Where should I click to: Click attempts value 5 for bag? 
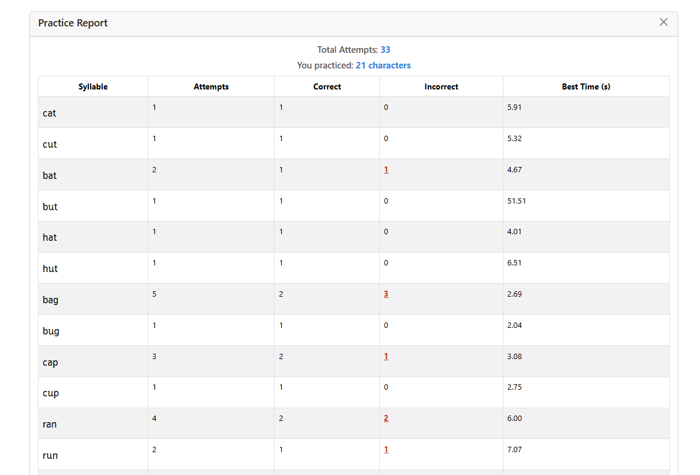[154, 294]
